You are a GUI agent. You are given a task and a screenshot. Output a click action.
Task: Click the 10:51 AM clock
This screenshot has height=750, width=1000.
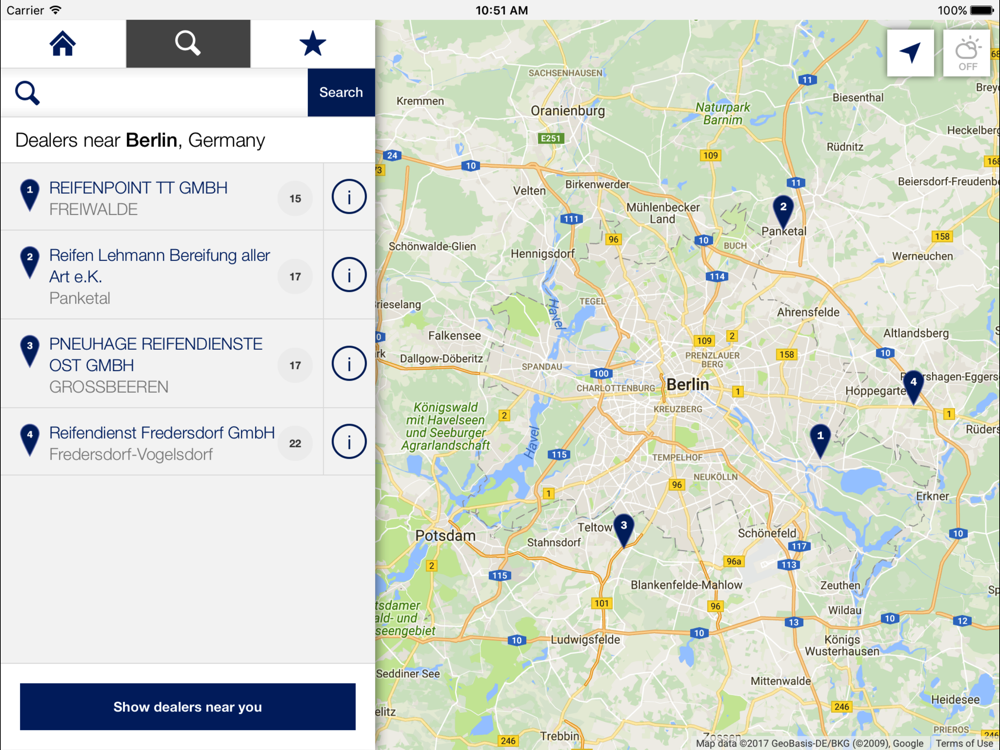pyautogui.click(x=501, y=10)
